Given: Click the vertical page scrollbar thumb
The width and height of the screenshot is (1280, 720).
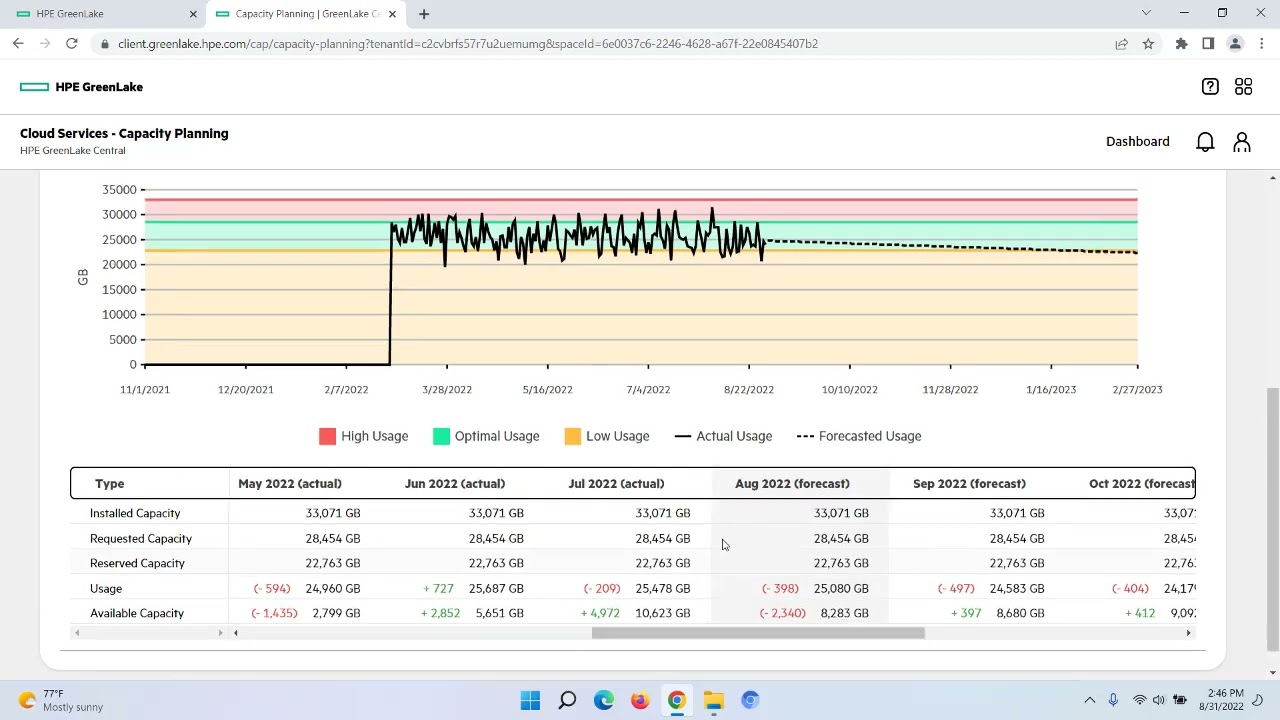Looking at the screenshot, I should (1272, 518).
